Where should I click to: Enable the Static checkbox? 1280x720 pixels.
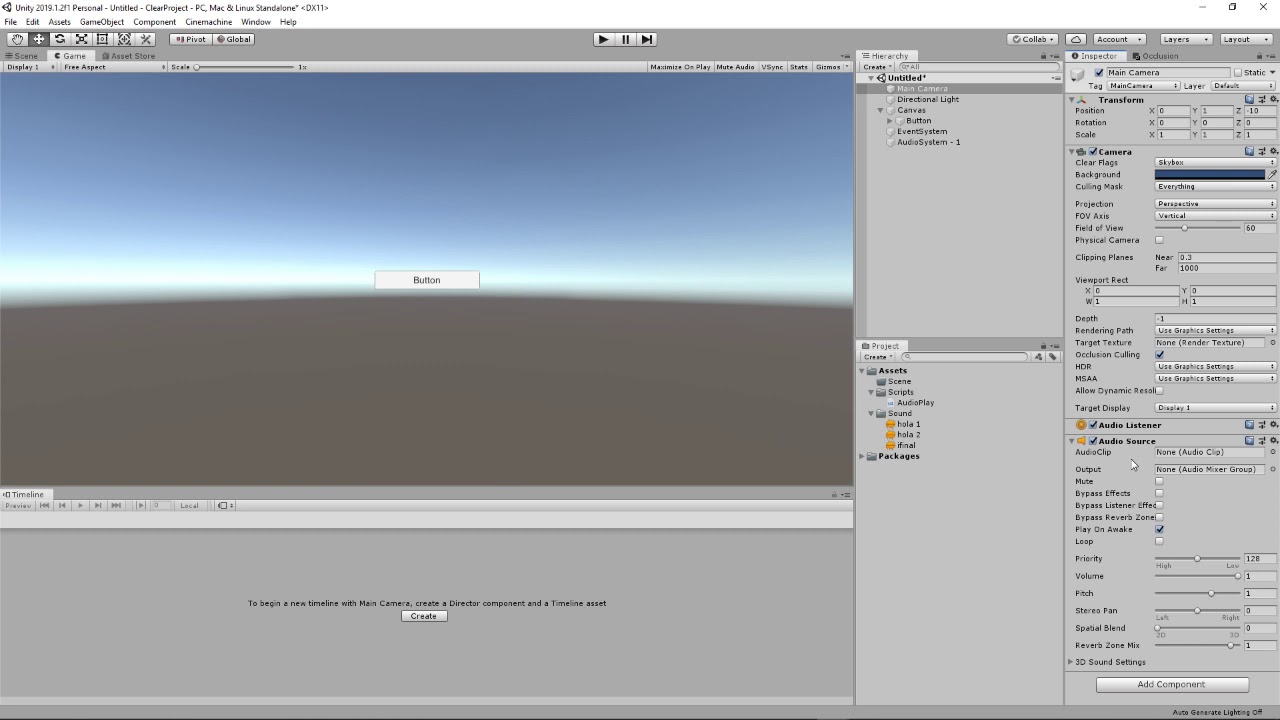1237,73
